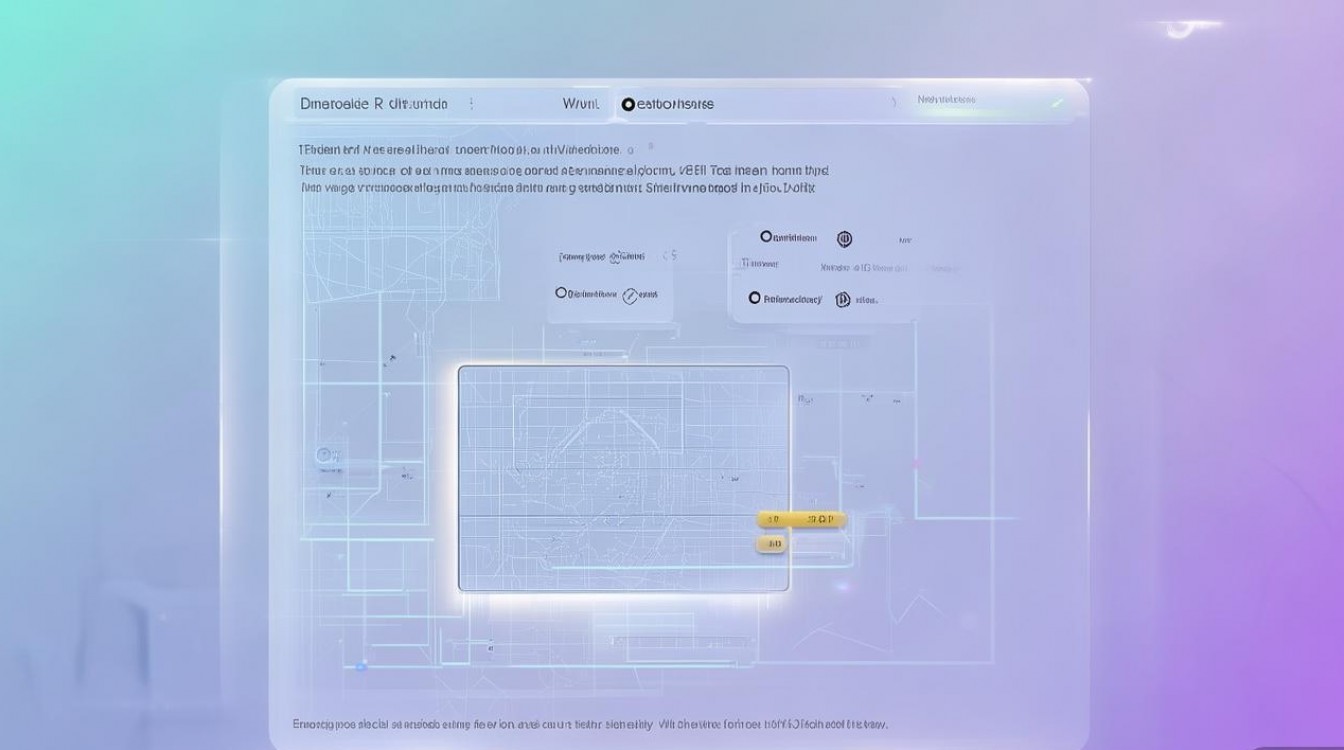The width and height of the screenshot is (1344, 750).
Task: Click the long yellow button beside the map
Action: tap(802, 519)
